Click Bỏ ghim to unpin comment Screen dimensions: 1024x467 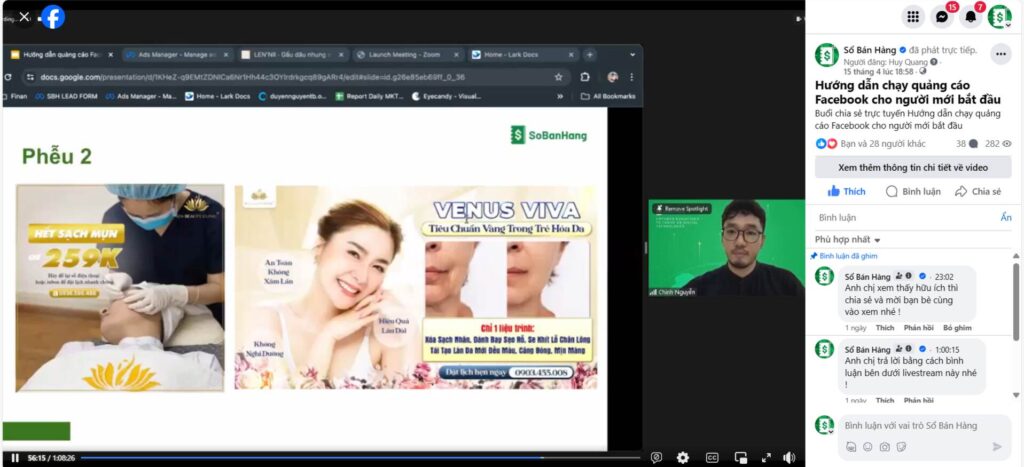pos(957,327)
